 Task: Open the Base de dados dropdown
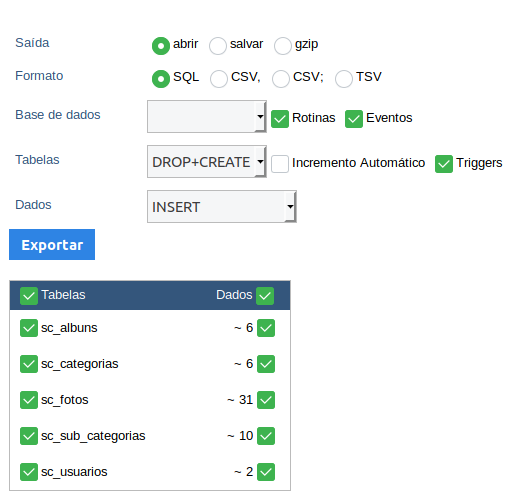[x=207, y=116]
